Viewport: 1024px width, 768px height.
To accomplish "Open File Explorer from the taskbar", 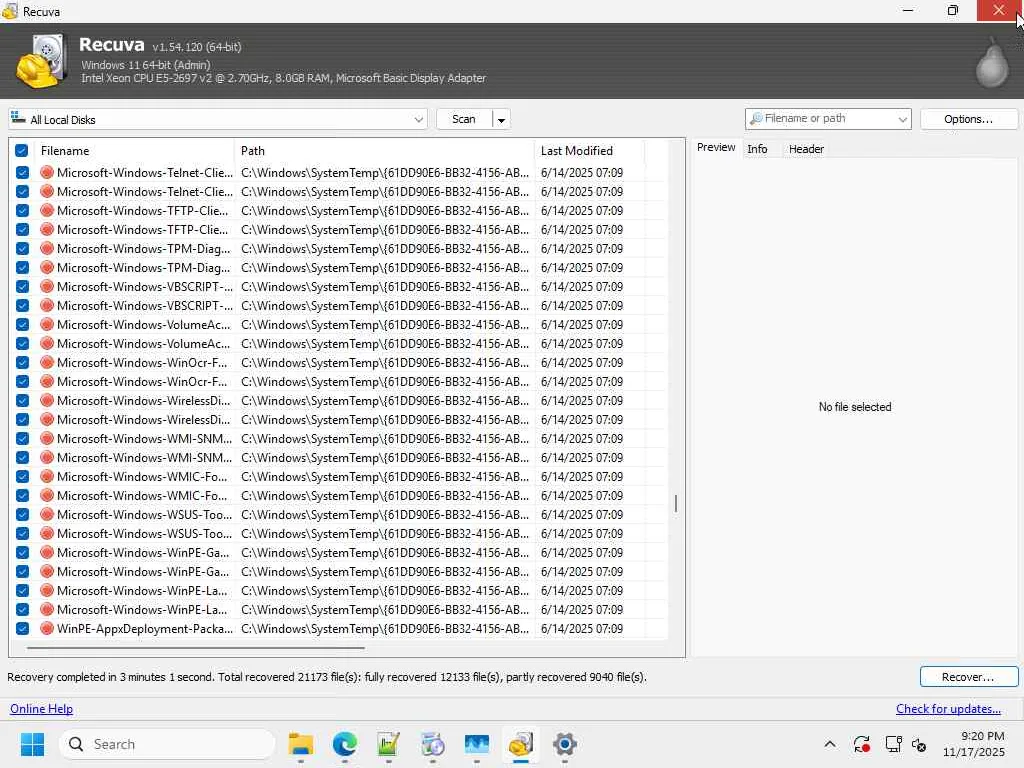I will click(x=300, y=744).
